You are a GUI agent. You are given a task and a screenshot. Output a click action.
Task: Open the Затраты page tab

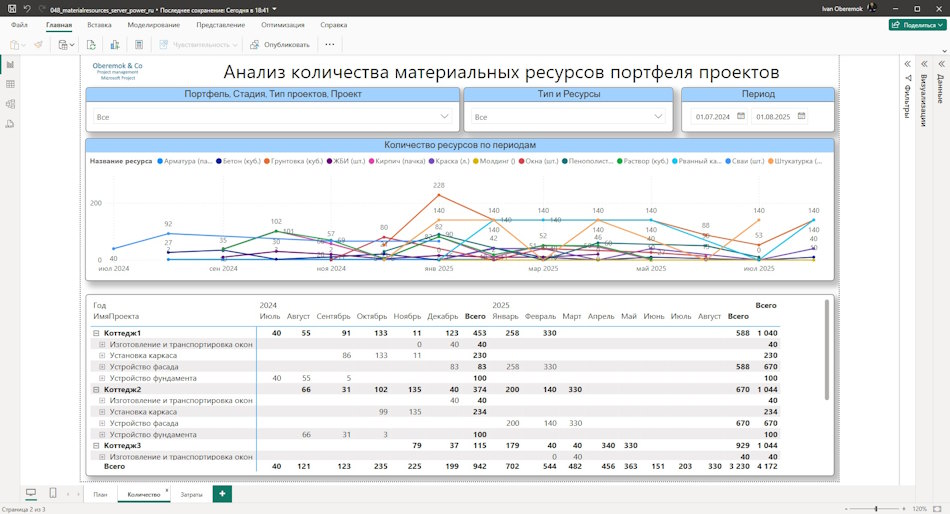[191, 495]
